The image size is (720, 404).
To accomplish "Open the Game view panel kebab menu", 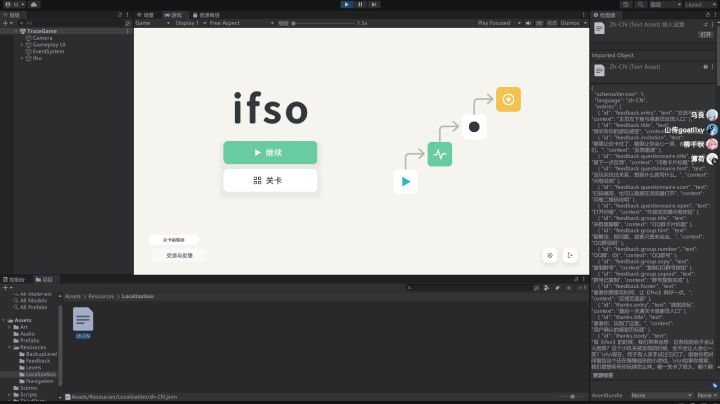I will coord(584,15).
